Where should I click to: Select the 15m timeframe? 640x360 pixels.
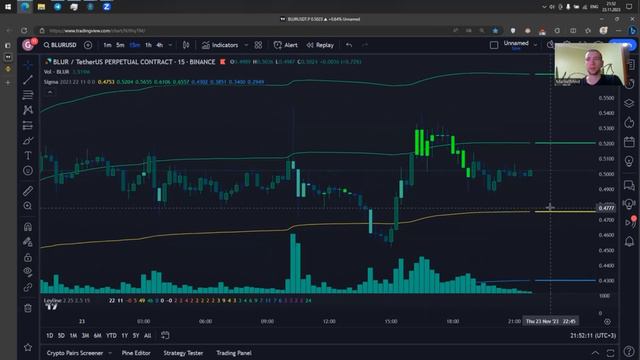coord(134,45)
